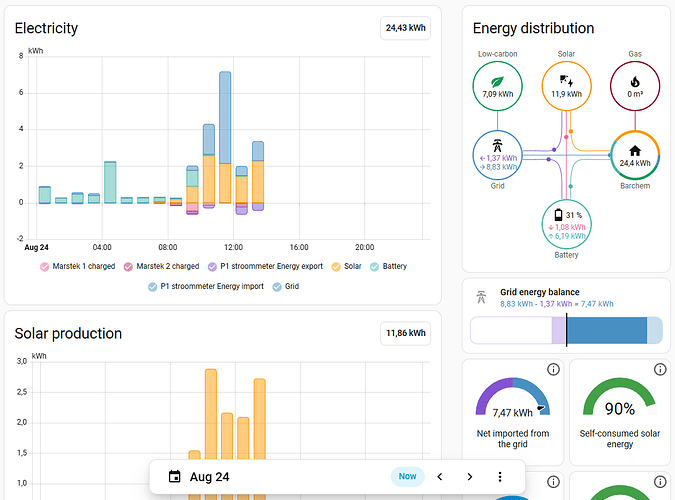
Task: Select the Grid transmission tower node
Action: click(497, 155)
